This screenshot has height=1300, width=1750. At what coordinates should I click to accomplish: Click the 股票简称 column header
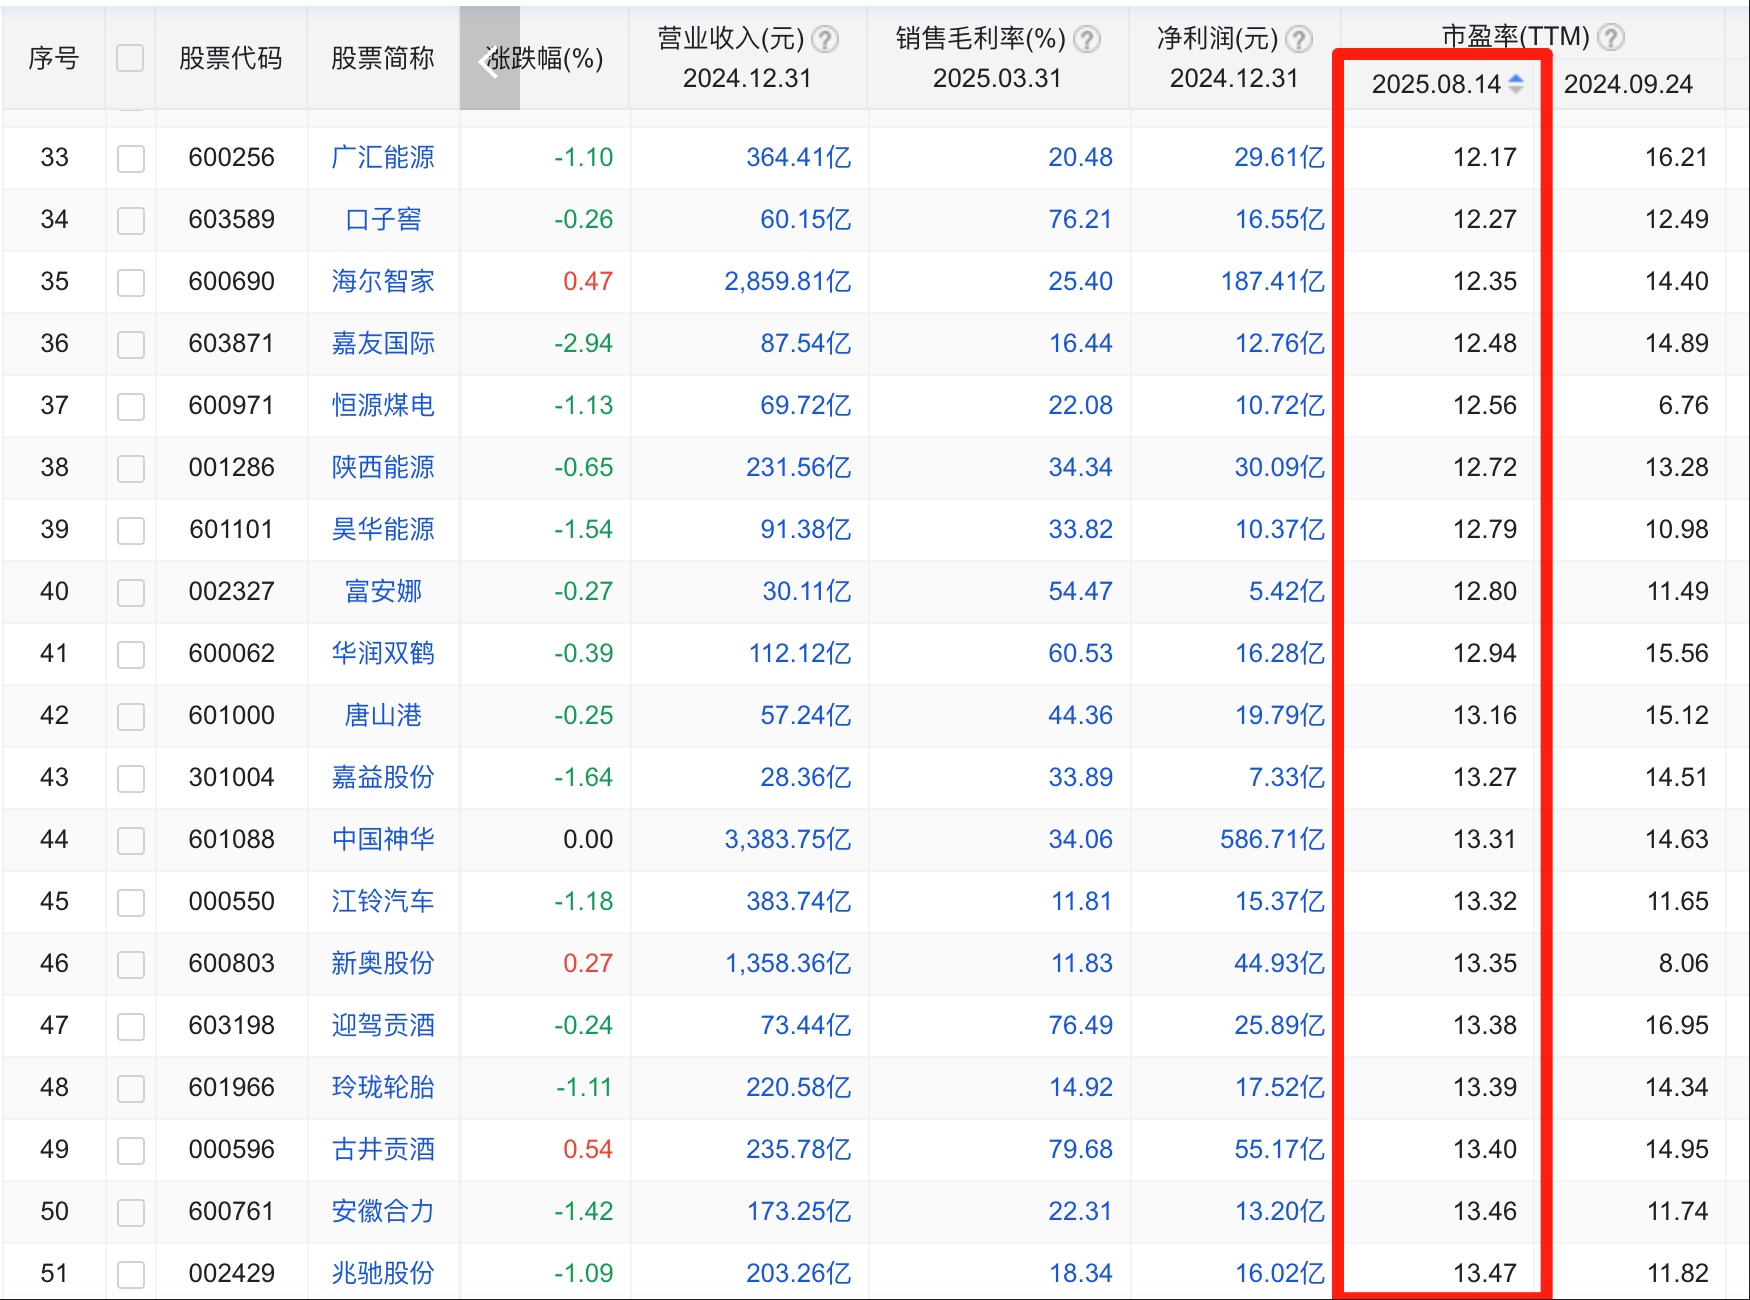click(383, 59)
